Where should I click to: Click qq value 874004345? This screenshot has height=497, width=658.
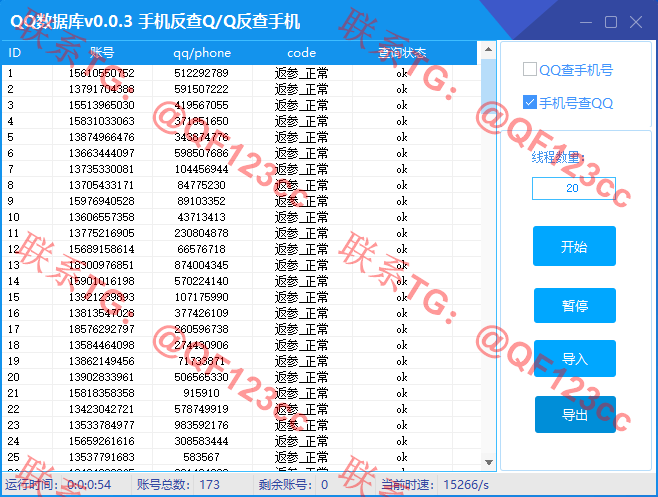pyautogui.click(x=201, y=265)
